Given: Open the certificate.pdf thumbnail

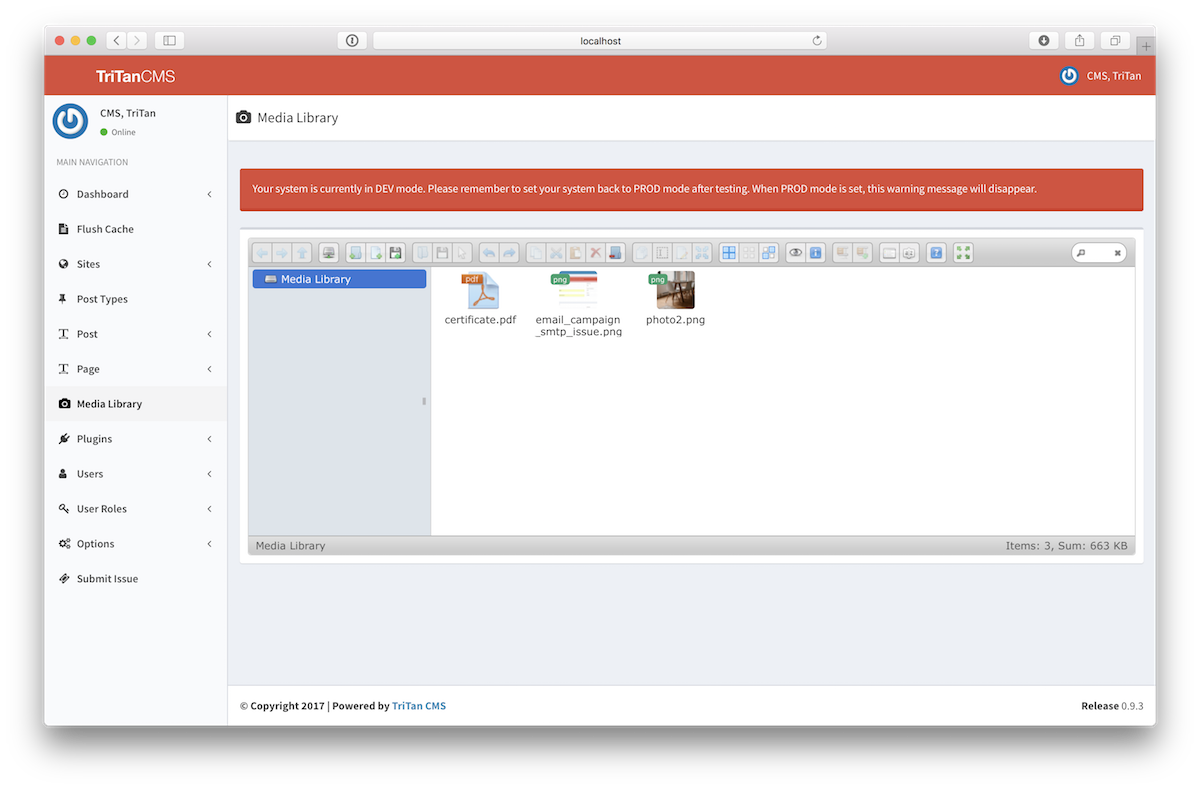Looking at the screenshot, I should coord(480,290).
